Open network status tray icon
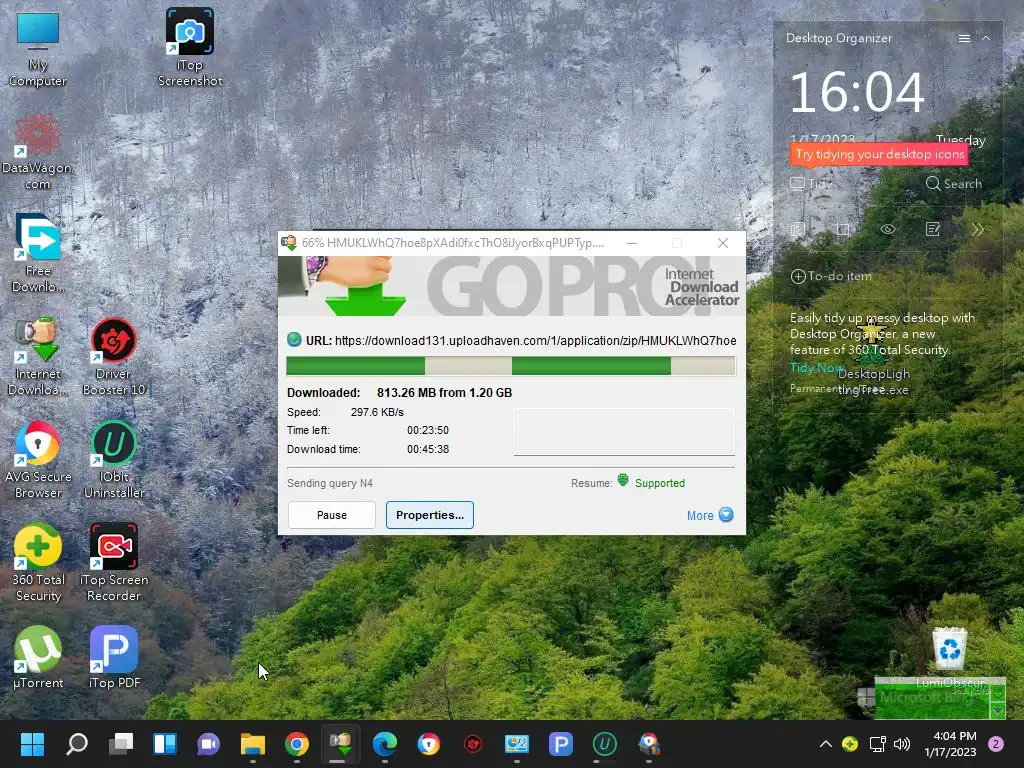1024x768 pixels. click(x=877, y=744)
